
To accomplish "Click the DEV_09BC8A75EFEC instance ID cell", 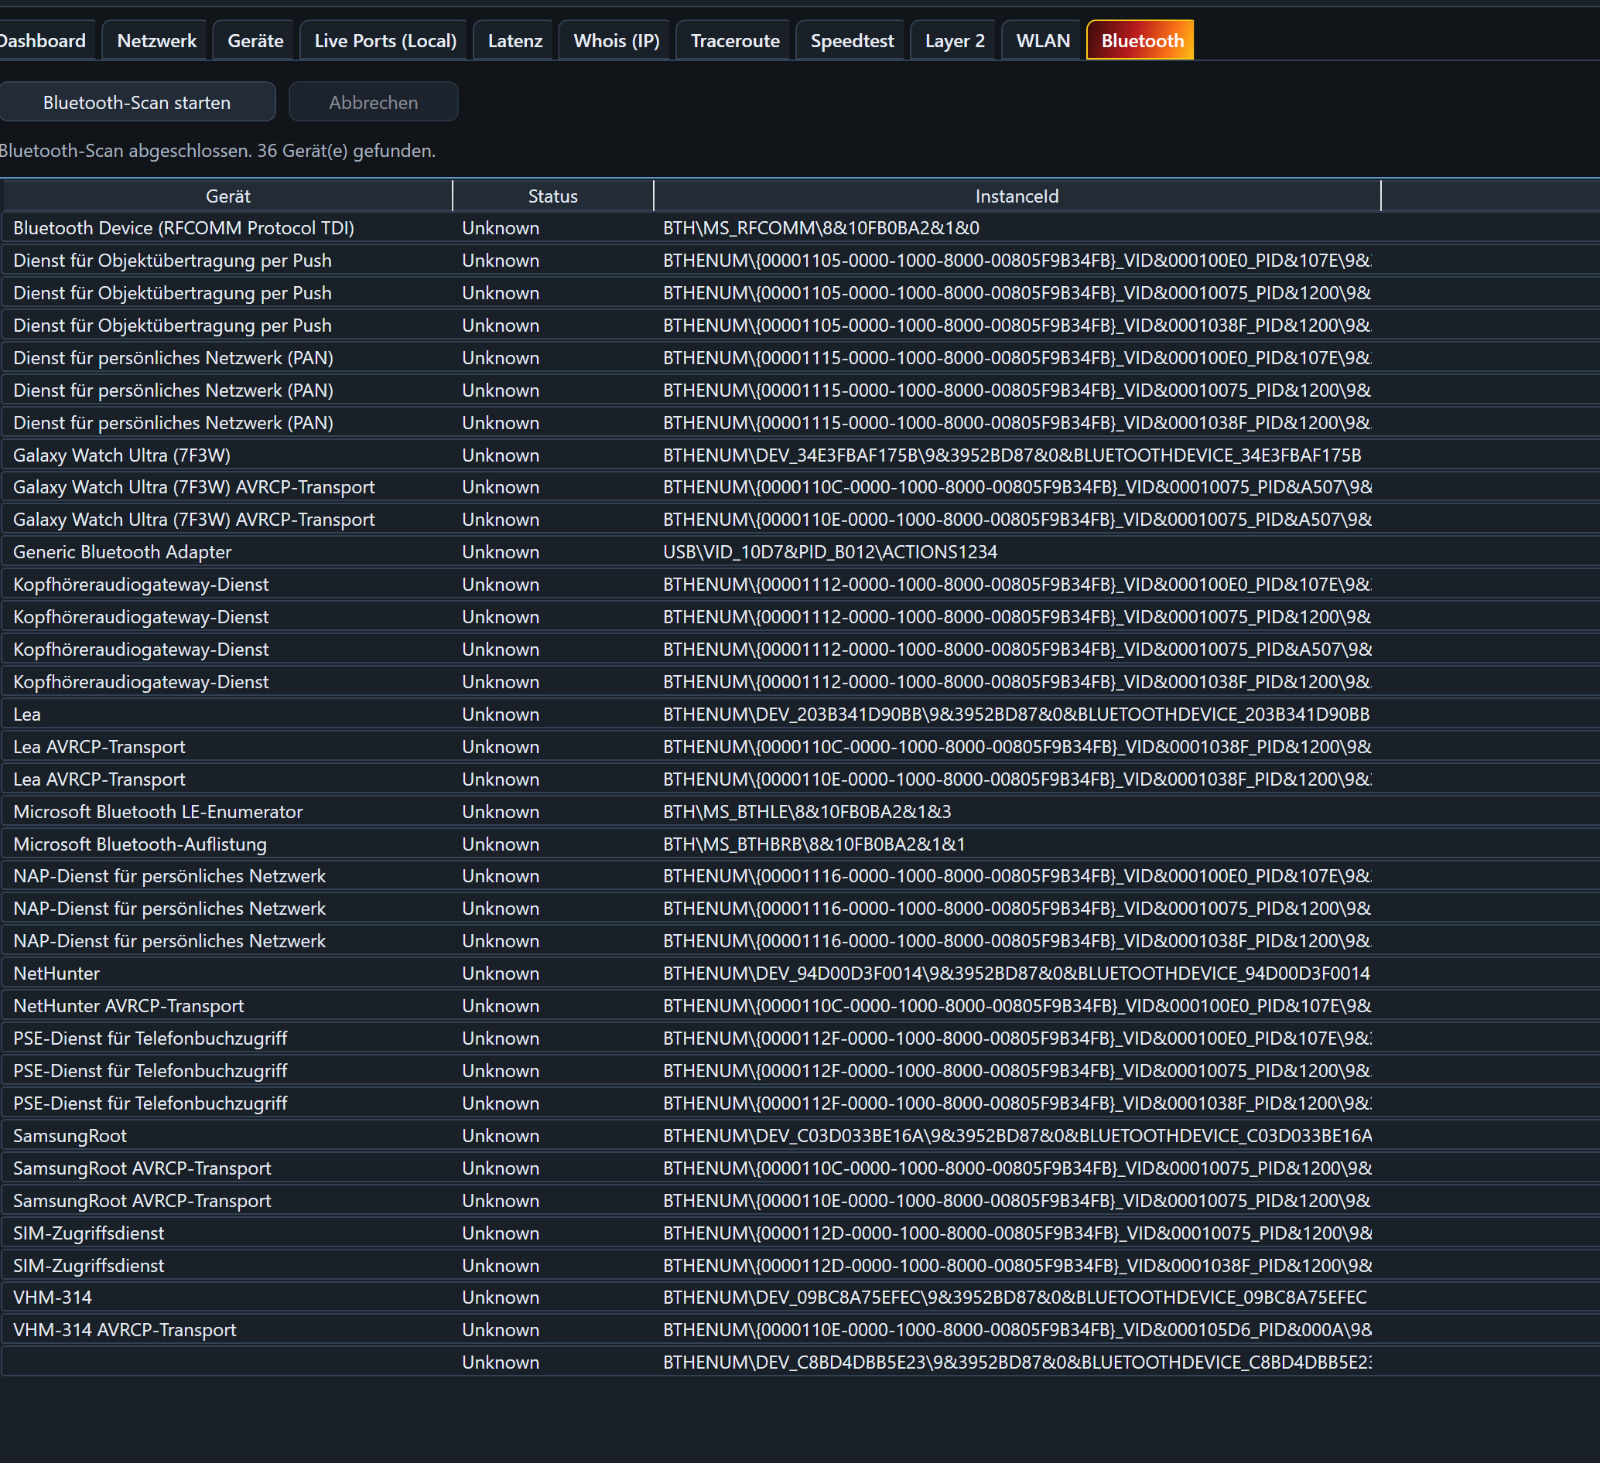I will [x=1015, y=1297].
